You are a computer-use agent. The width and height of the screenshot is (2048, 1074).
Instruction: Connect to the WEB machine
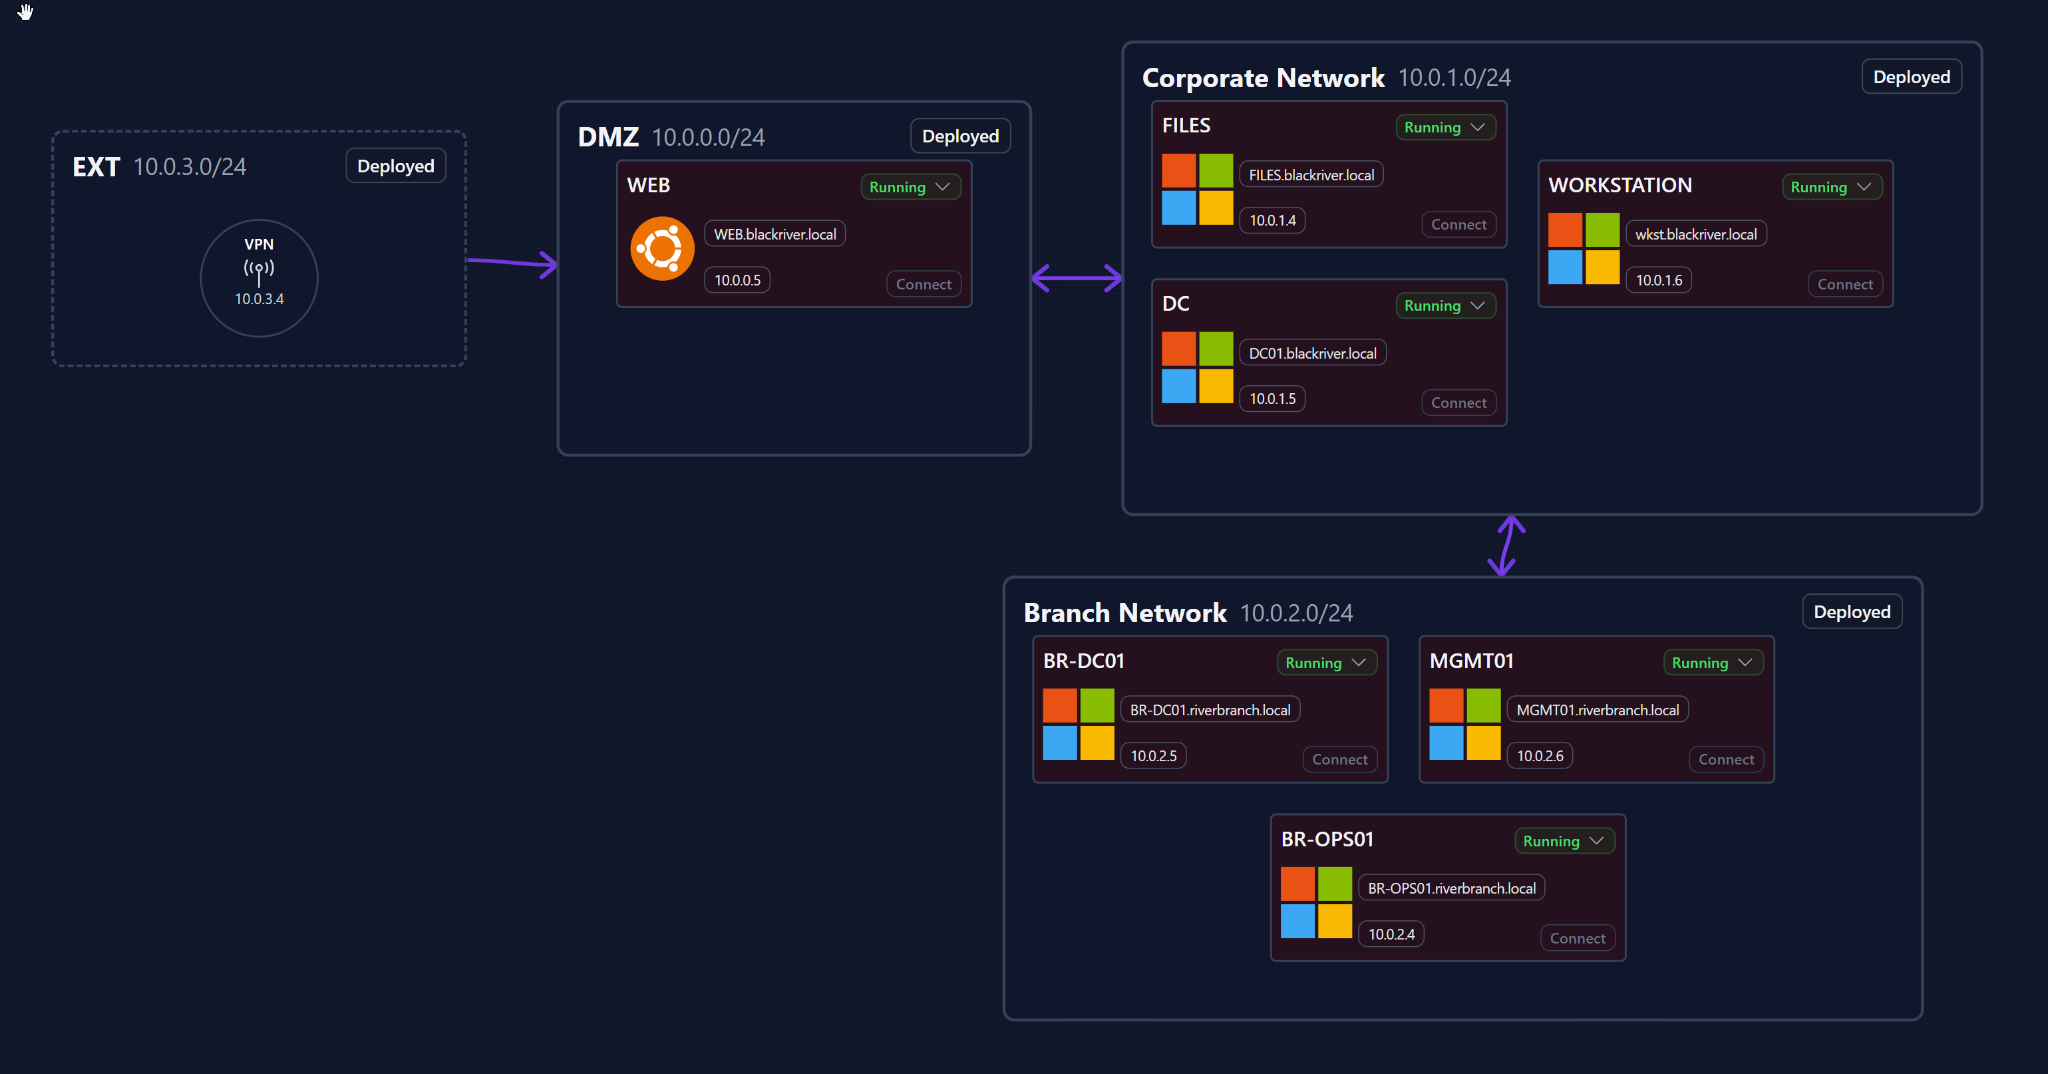tap(924, 284)
